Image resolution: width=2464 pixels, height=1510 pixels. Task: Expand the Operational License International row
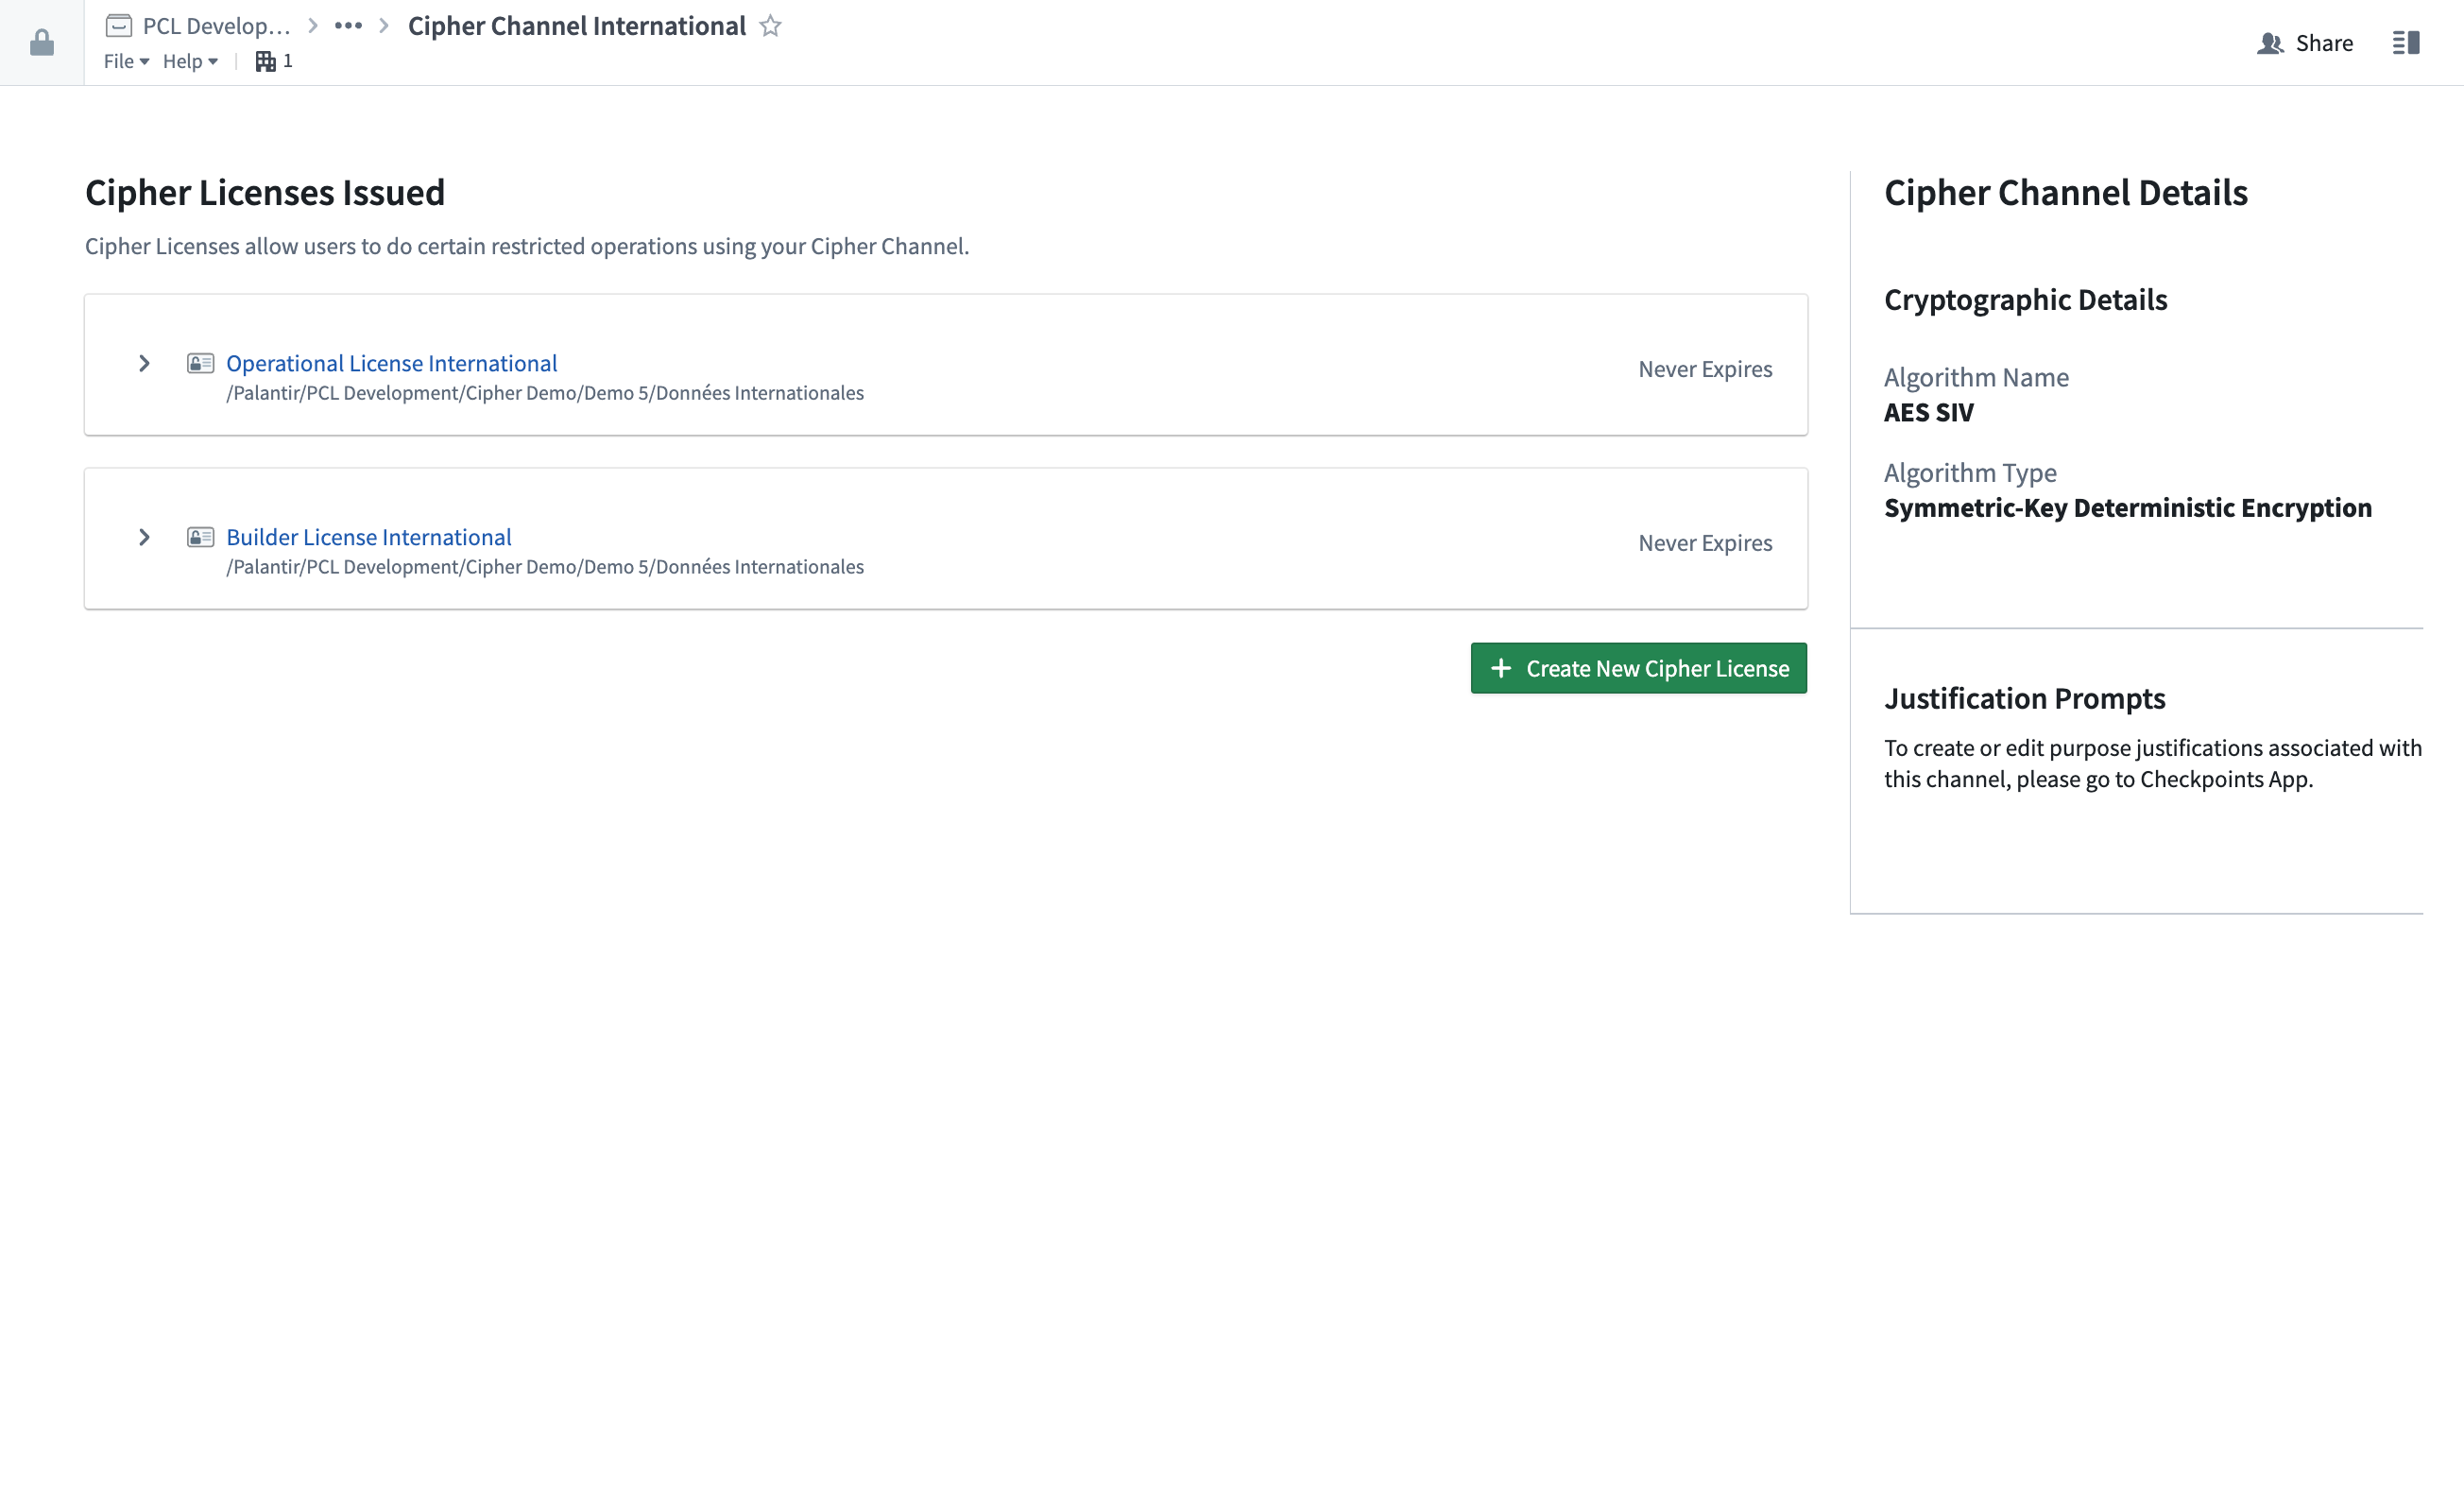point(144,363)
